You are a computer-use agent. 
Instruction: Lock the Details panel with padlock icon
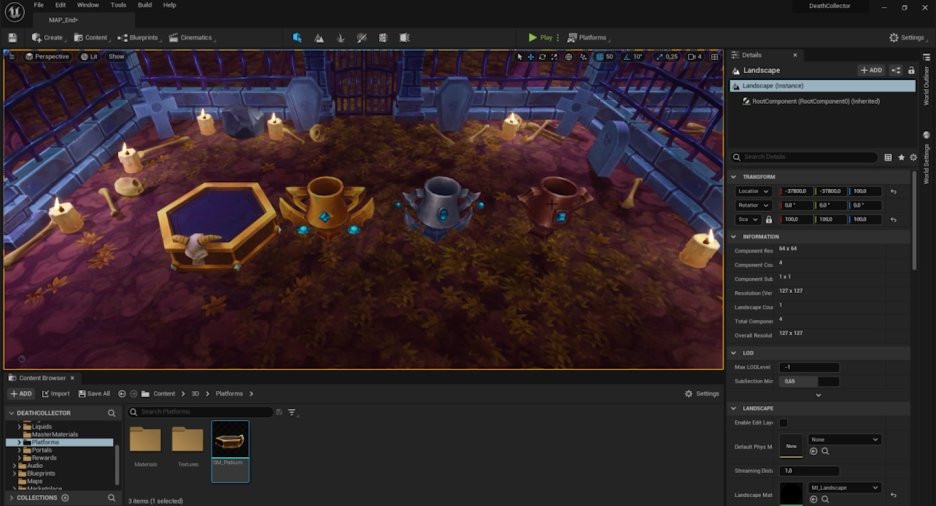click(x=911, y=70)
